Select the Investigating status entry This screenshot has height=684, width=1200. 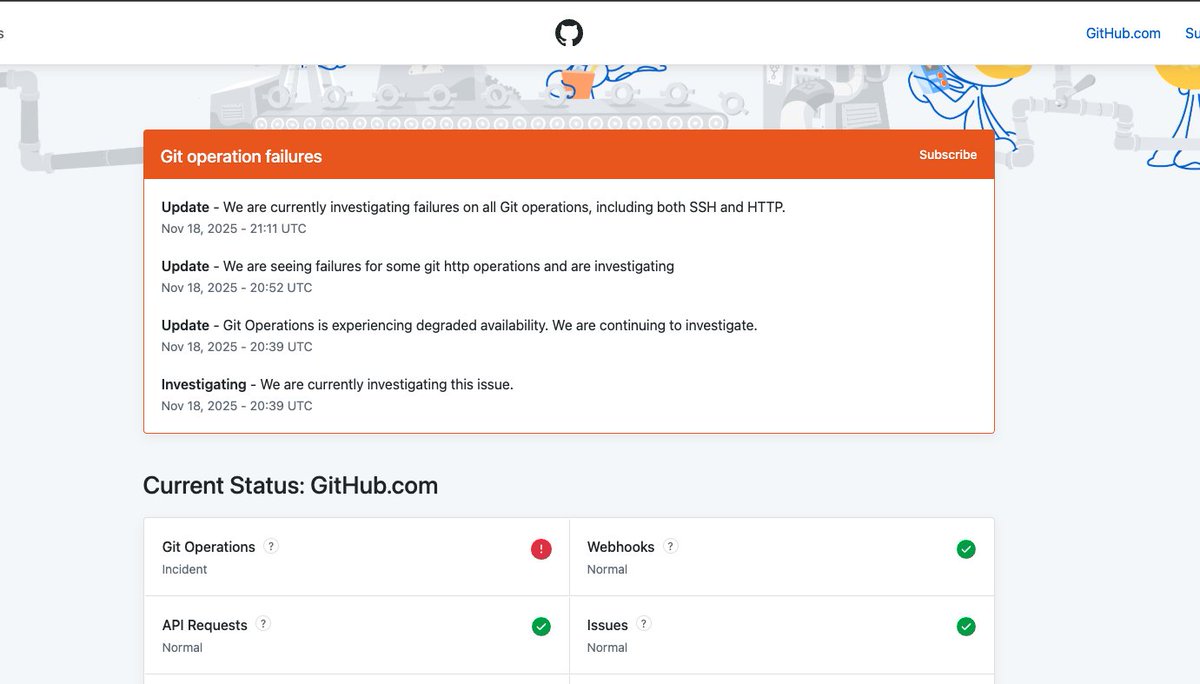(337, 384)
